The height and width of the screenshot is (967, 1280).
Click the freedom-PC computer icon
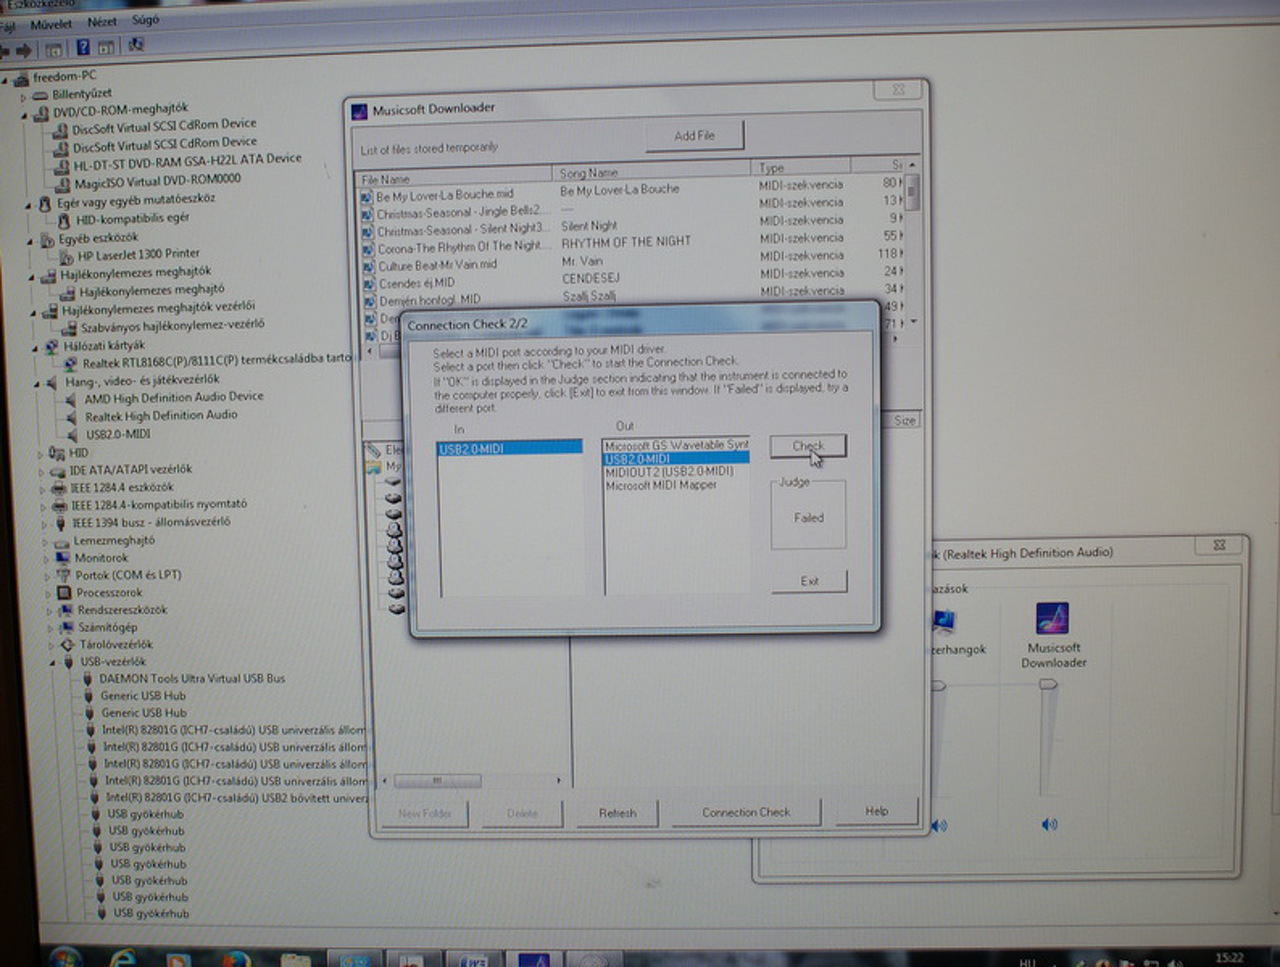click(x=21, y=78)
